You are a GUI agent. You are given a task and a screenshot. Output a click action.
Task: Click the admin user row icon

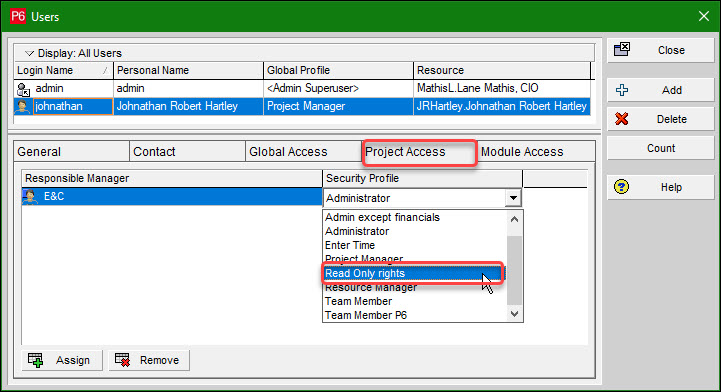(x=23, y=89)
